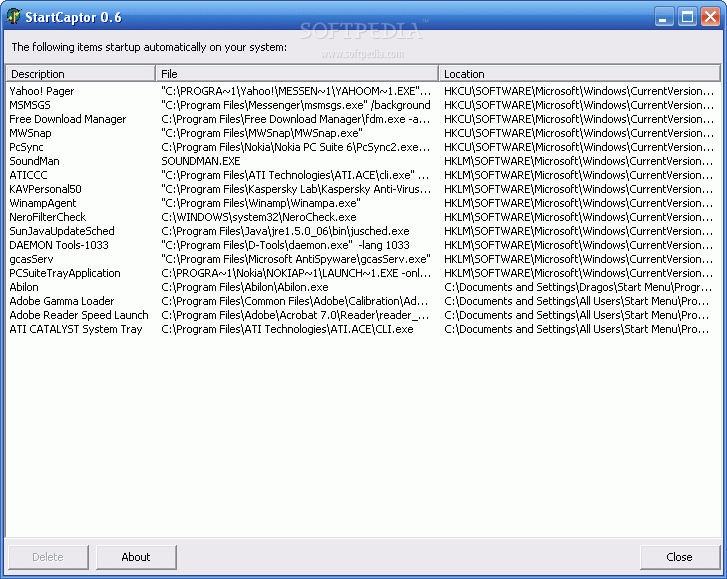Image resolution: width=727 pixels, height=579 pixels.
Task: Click the LAUNCH~1.EXE file path cell
Action: coord(296,273)
